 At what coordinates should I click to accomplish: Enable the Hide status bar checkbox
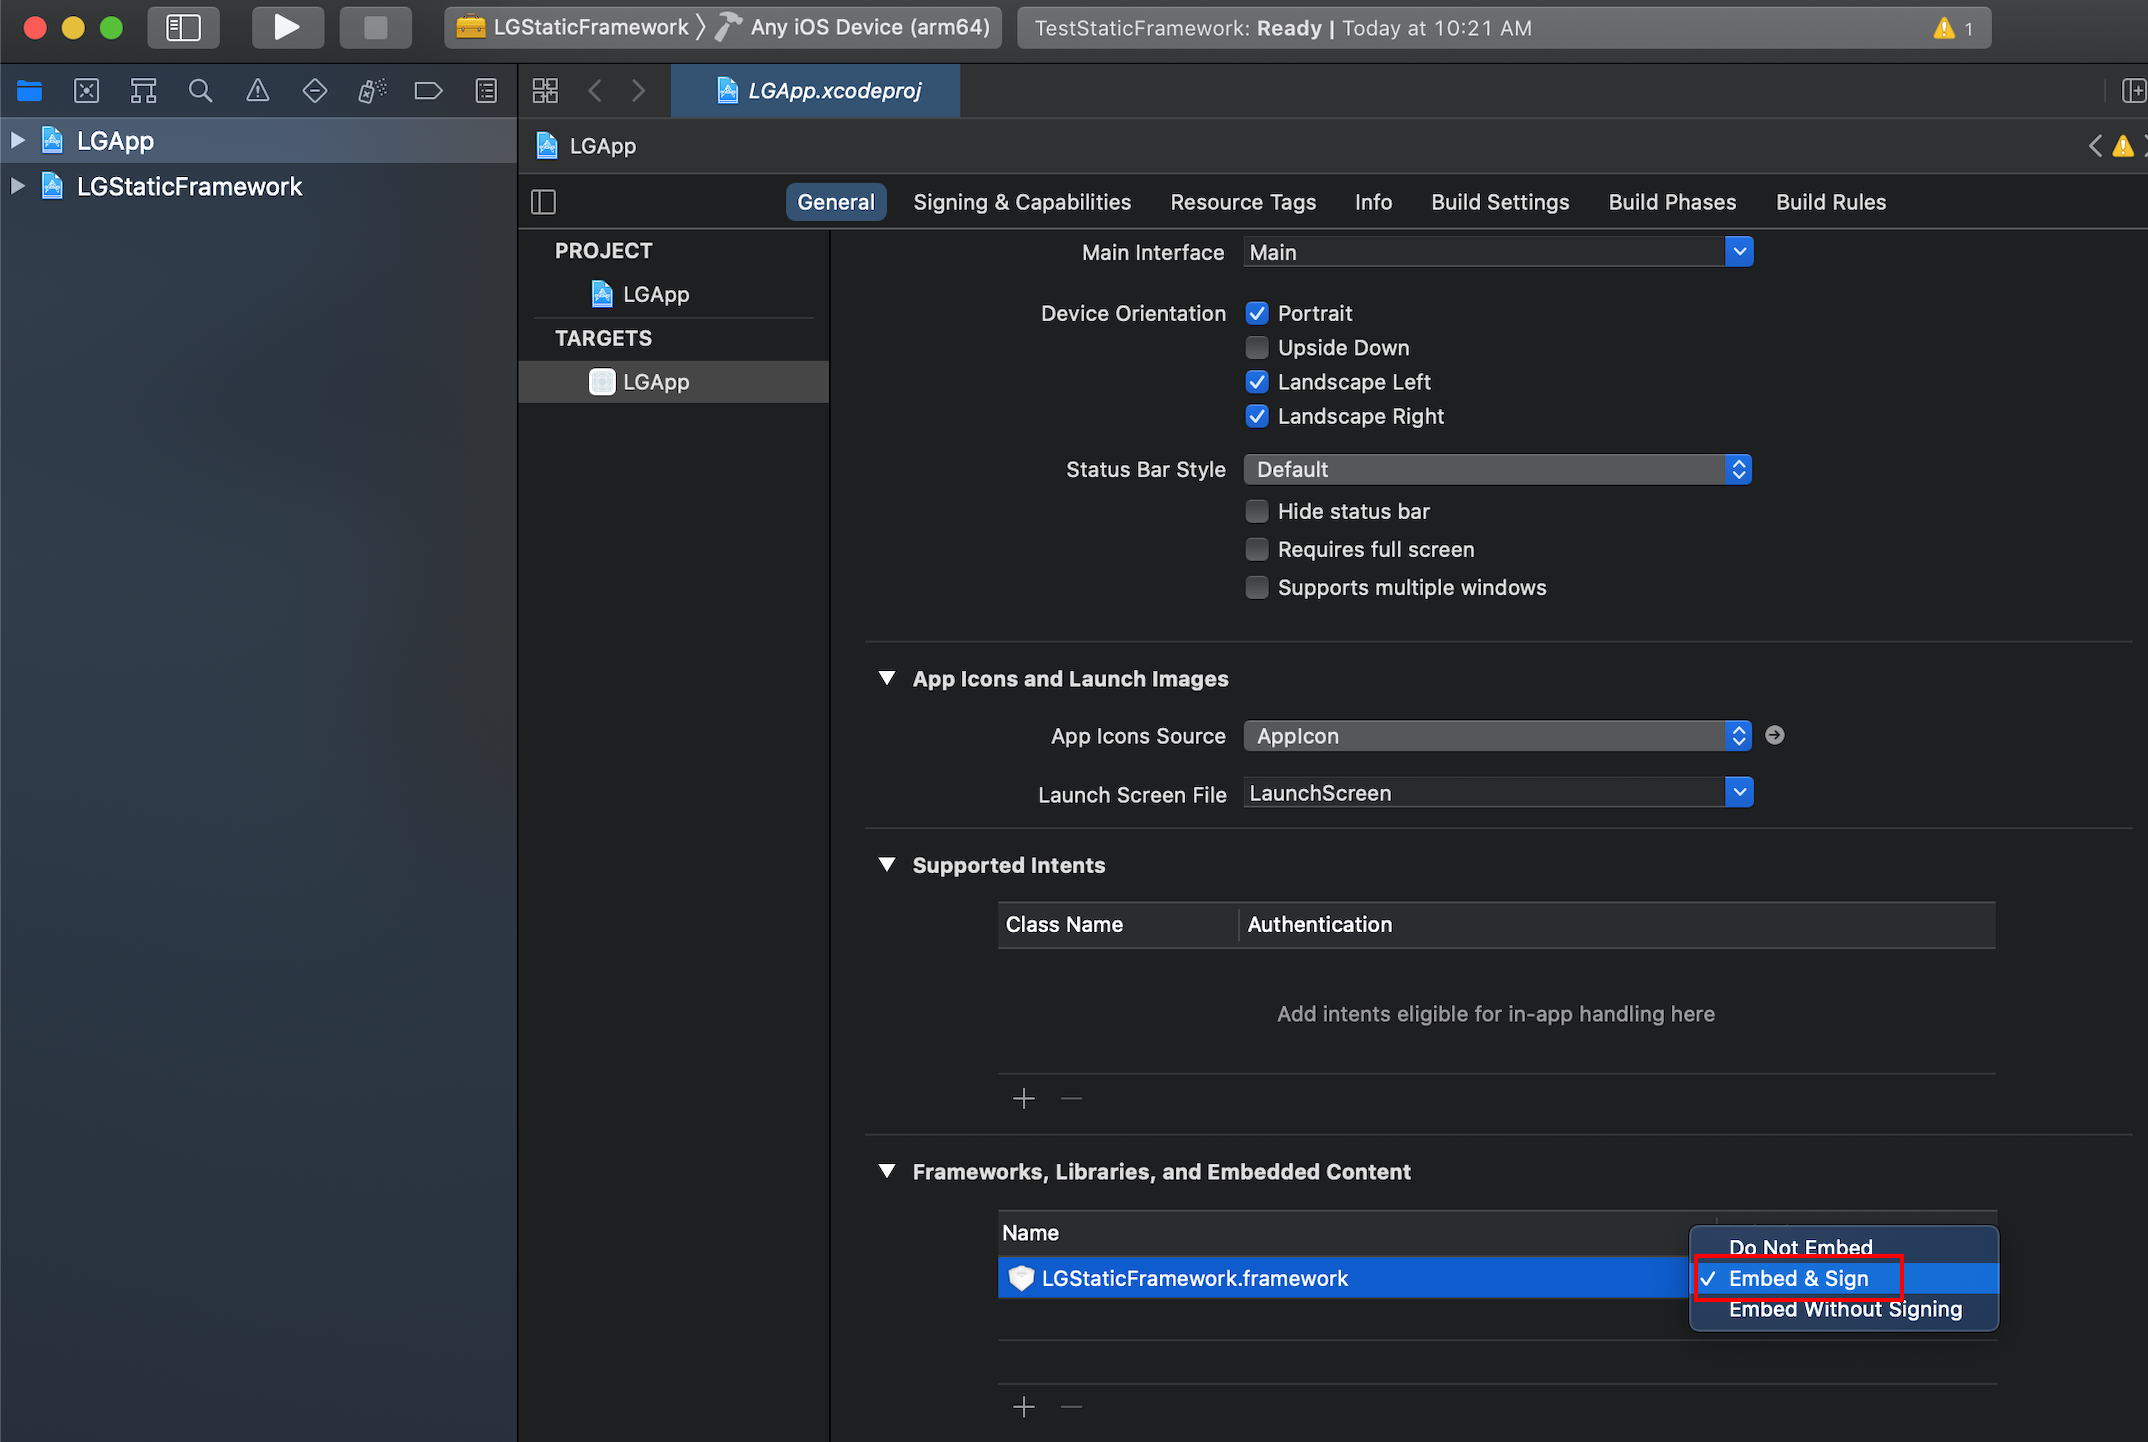point(1257,511)
